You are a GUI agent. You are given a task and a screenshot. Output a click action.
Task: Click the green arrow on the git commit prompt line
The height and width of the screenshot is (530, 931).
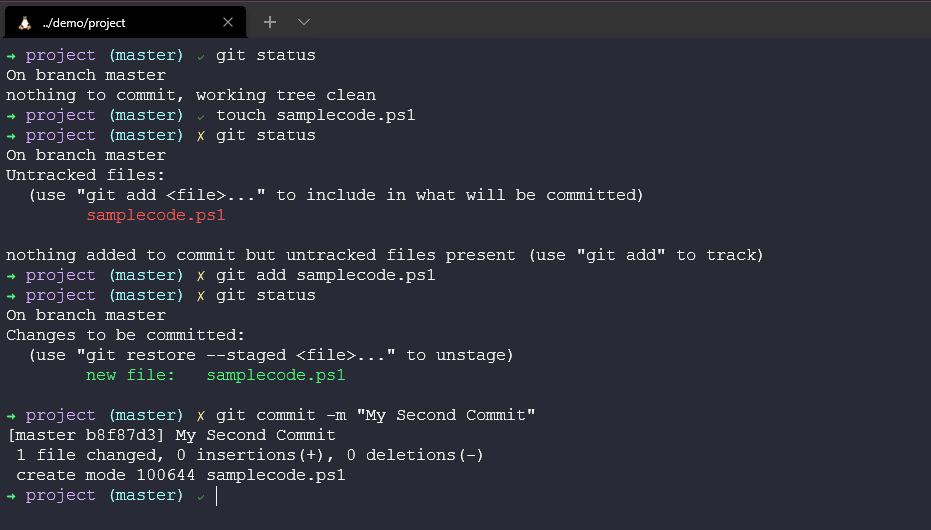(x=11, y=416)
